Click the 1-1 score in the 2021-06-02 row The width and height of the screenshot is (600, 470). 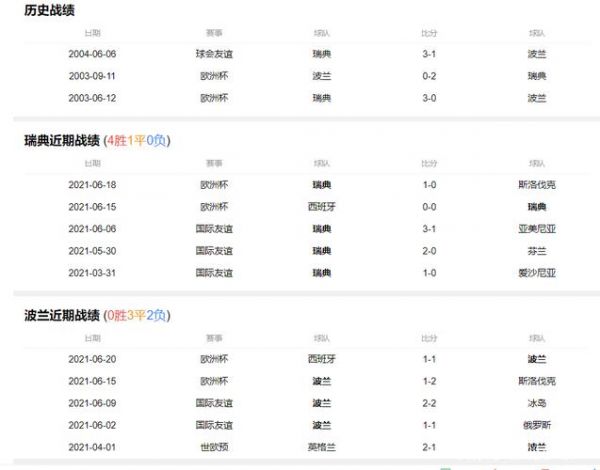[x=429, y=425]
